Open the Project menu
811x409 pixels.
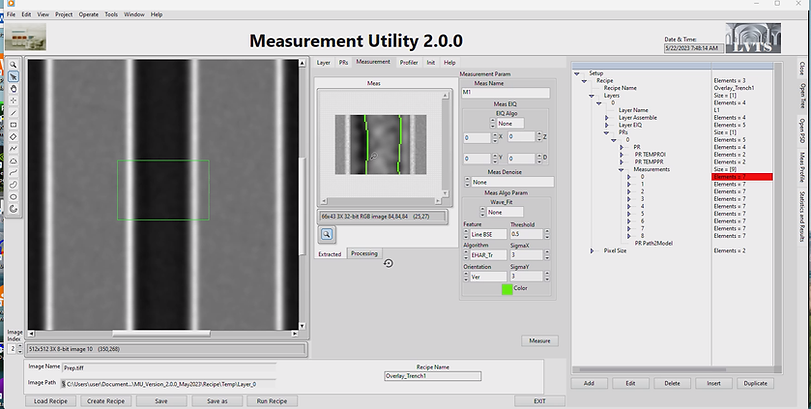tap(64, 14)
